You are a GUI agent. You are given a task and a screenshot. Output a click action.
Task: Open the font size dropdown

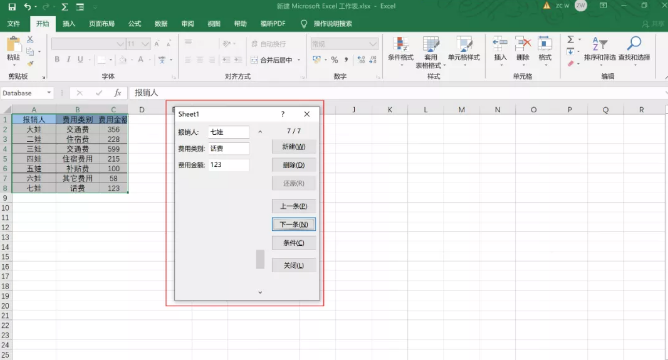pos(145,44)
